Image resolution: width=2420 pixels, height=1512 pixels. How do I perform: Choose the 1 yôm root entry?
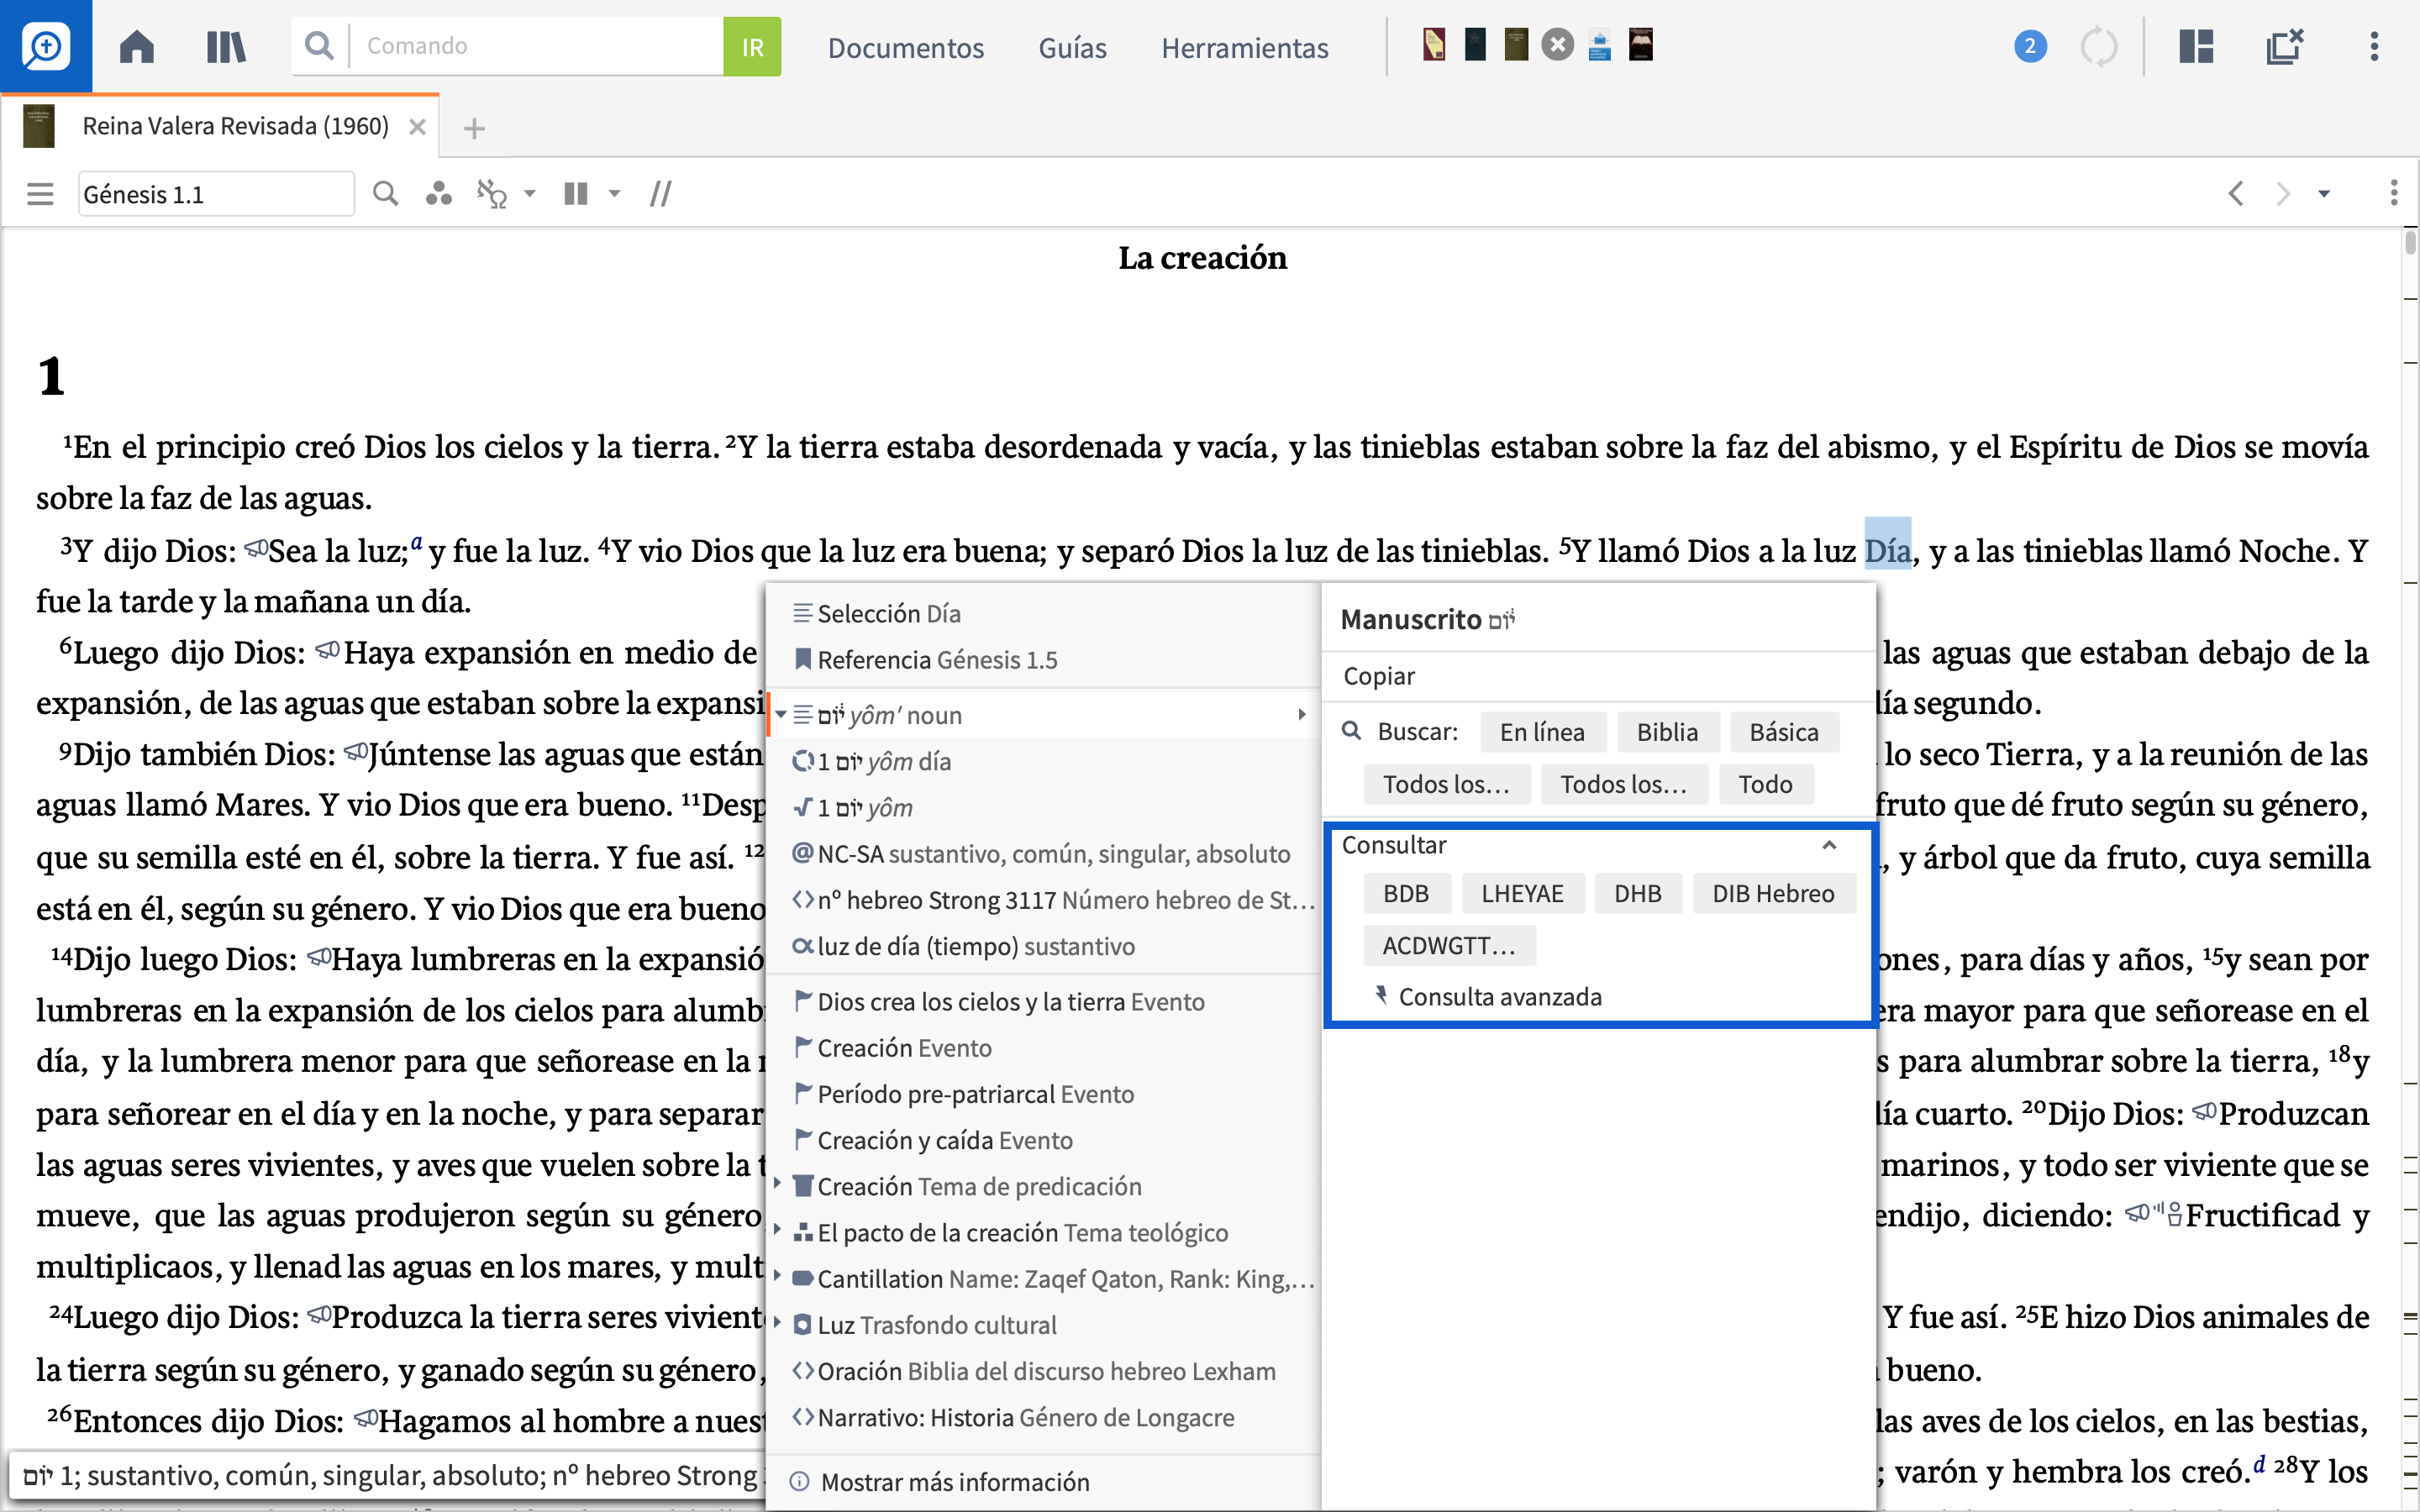(1042, 807)
